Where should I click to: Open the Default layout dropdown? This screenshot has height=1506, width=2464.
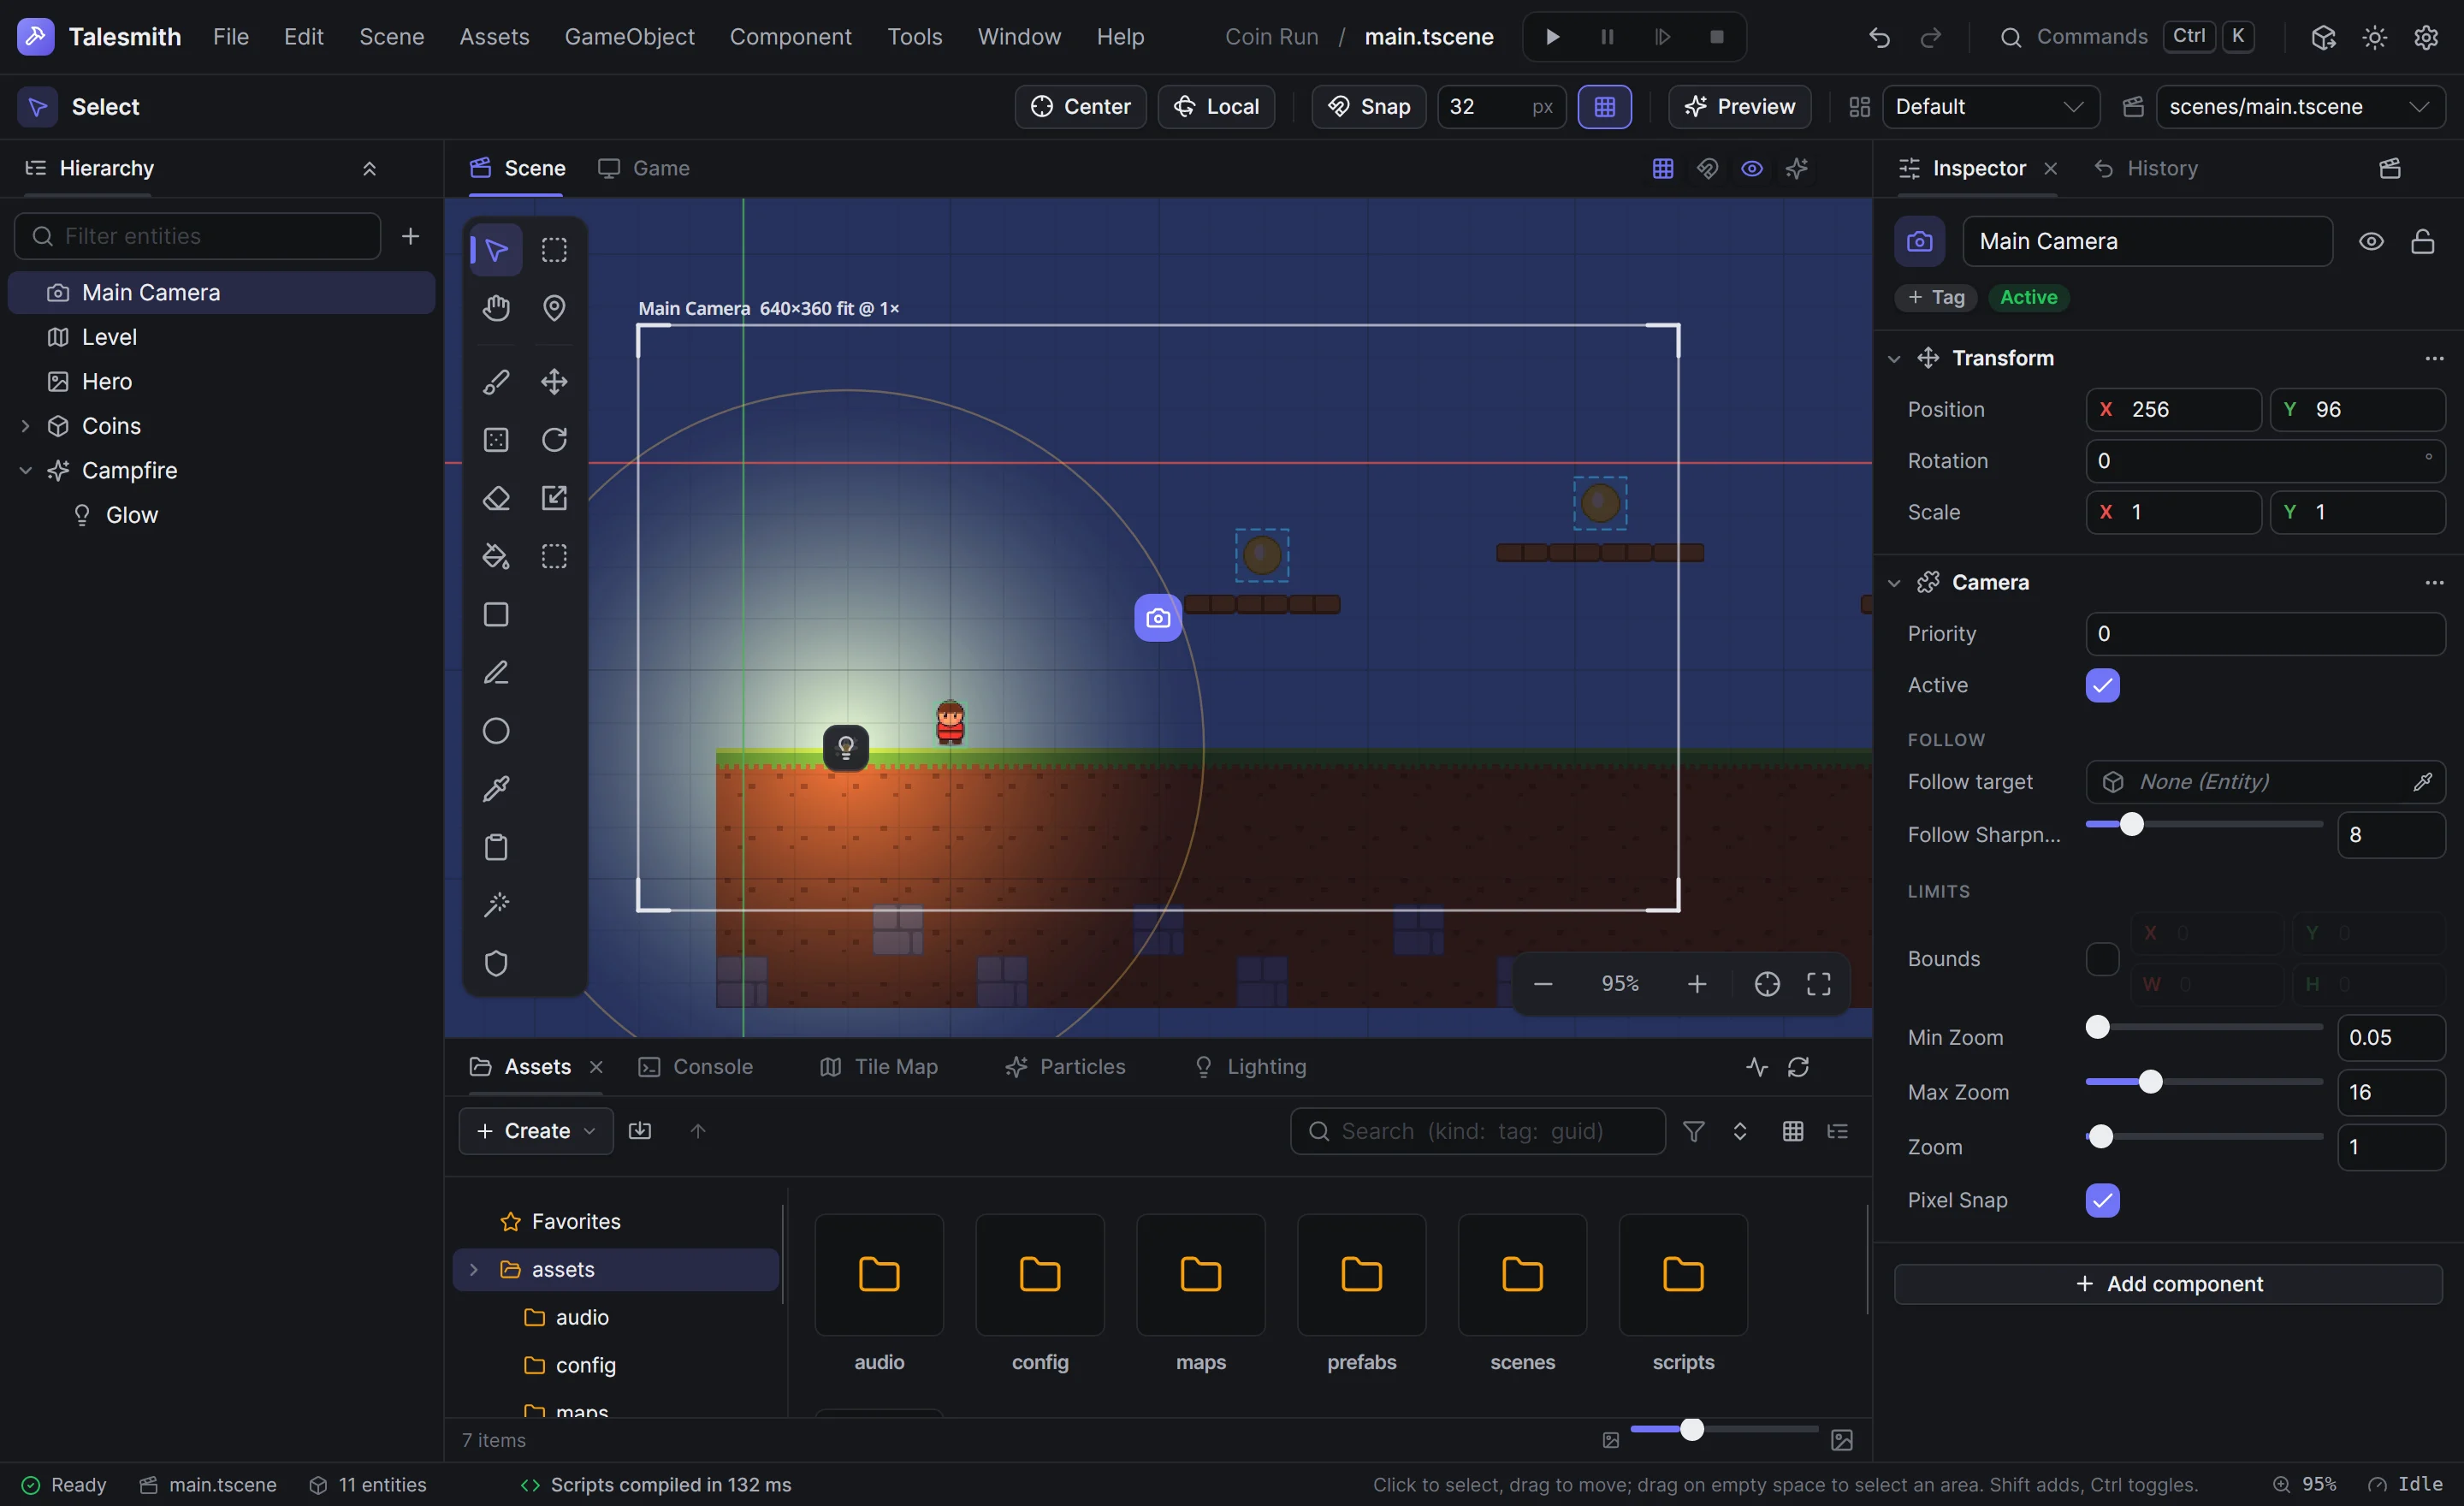(x=1990, y=106)
